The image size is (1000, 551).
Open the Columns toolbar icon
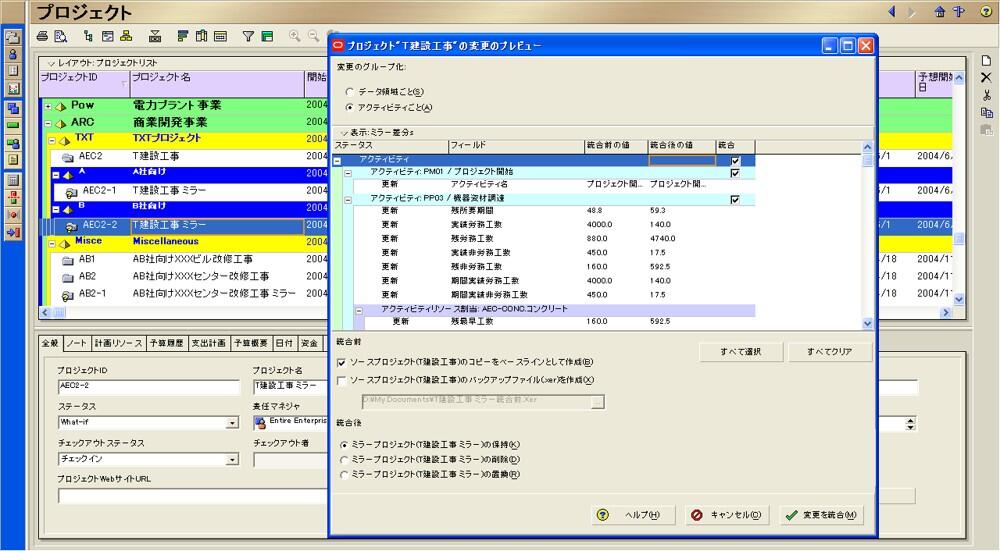tap(202, 36)
